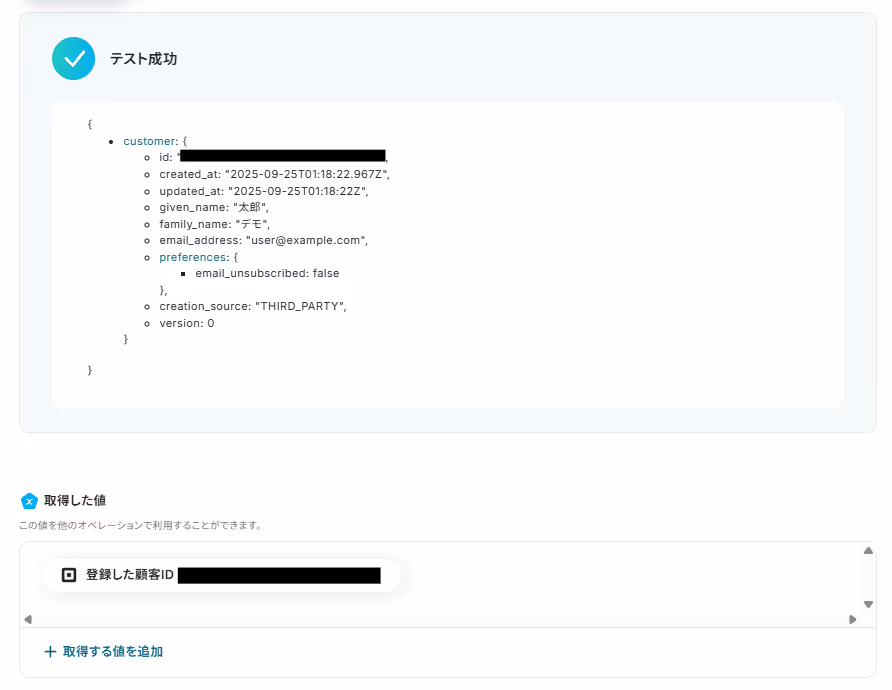Click the Square icon beside 登録した顧客ID
Screen dimensions: 892x690
coord(69,575)
